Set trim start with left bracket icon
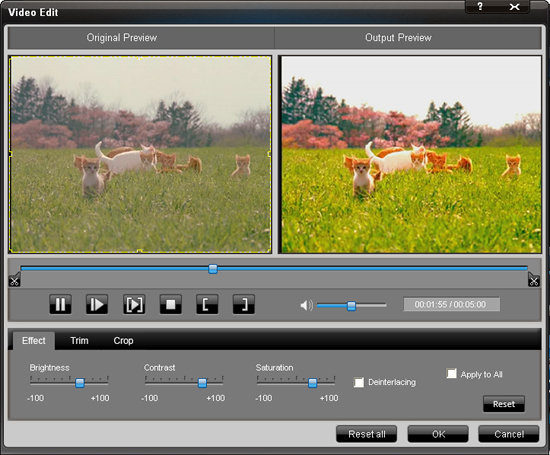Viewport: 550px width, 455px height. [x=207, y=304]
